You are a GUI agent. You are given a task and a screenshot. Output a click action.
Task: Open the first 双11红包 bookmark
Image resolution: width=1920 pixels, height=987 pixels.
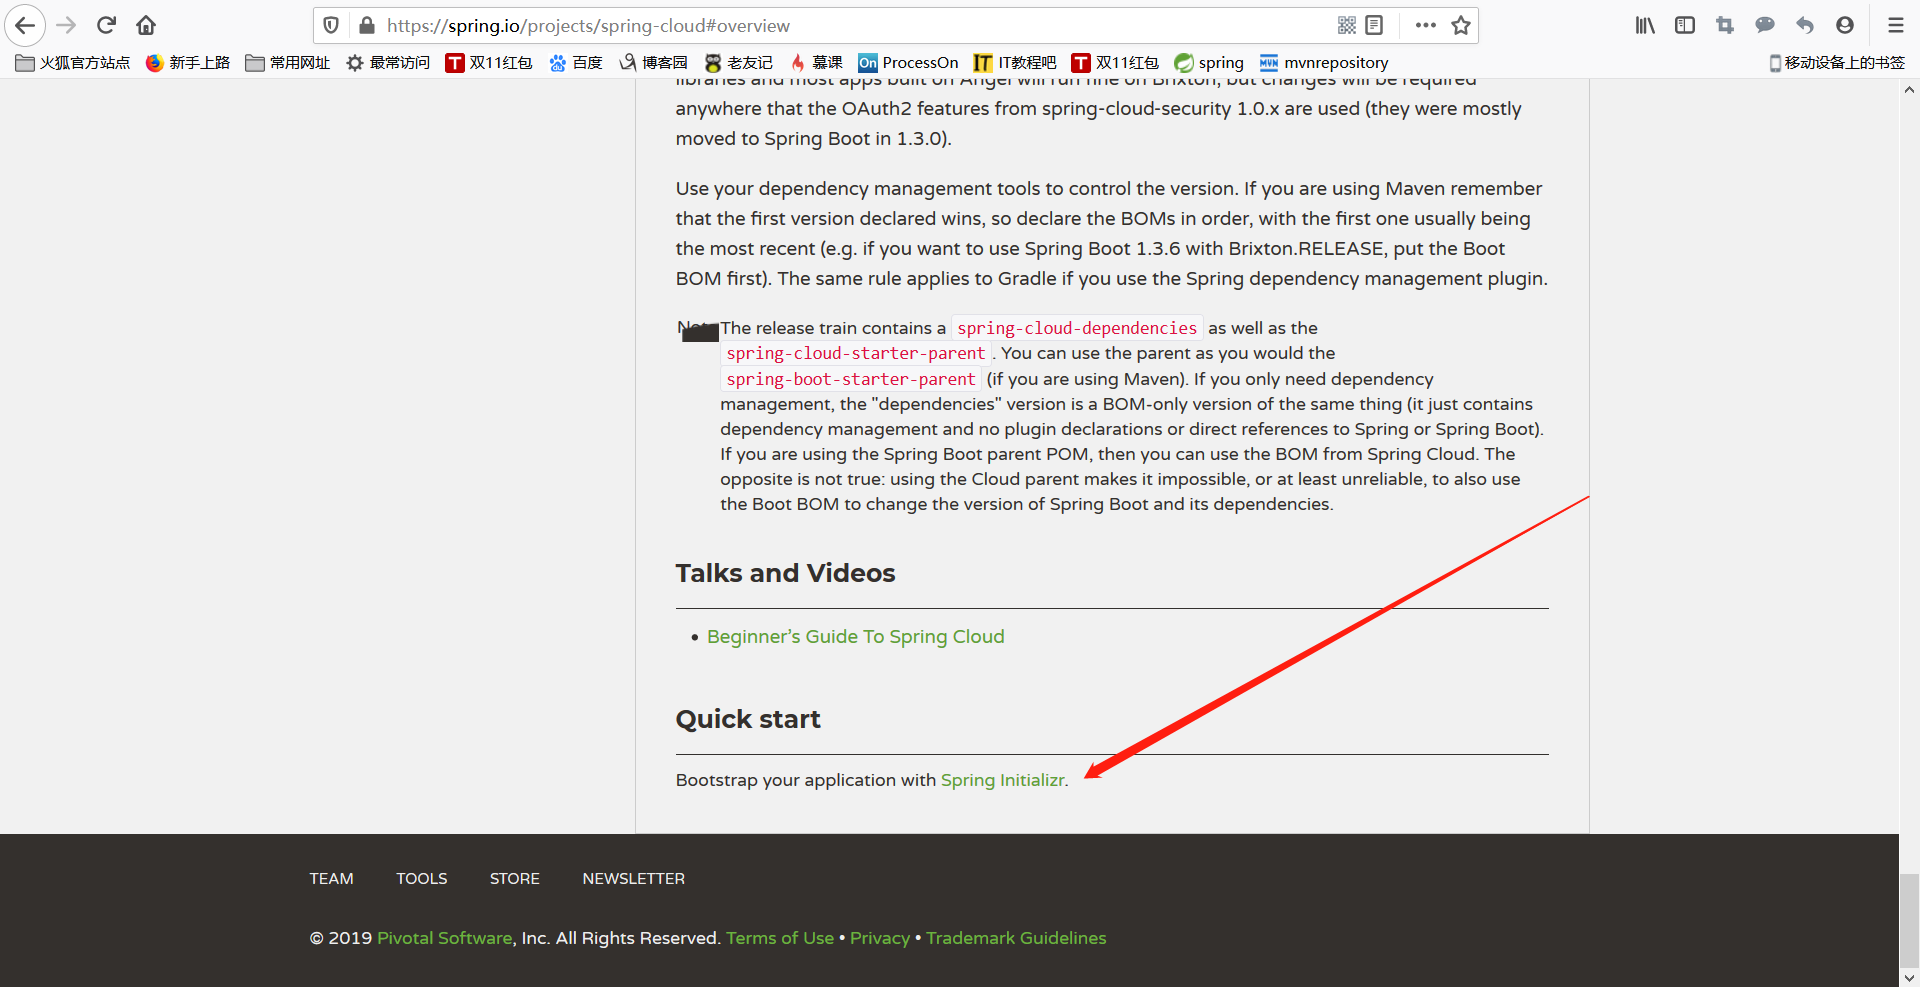(x=489, y=63)
